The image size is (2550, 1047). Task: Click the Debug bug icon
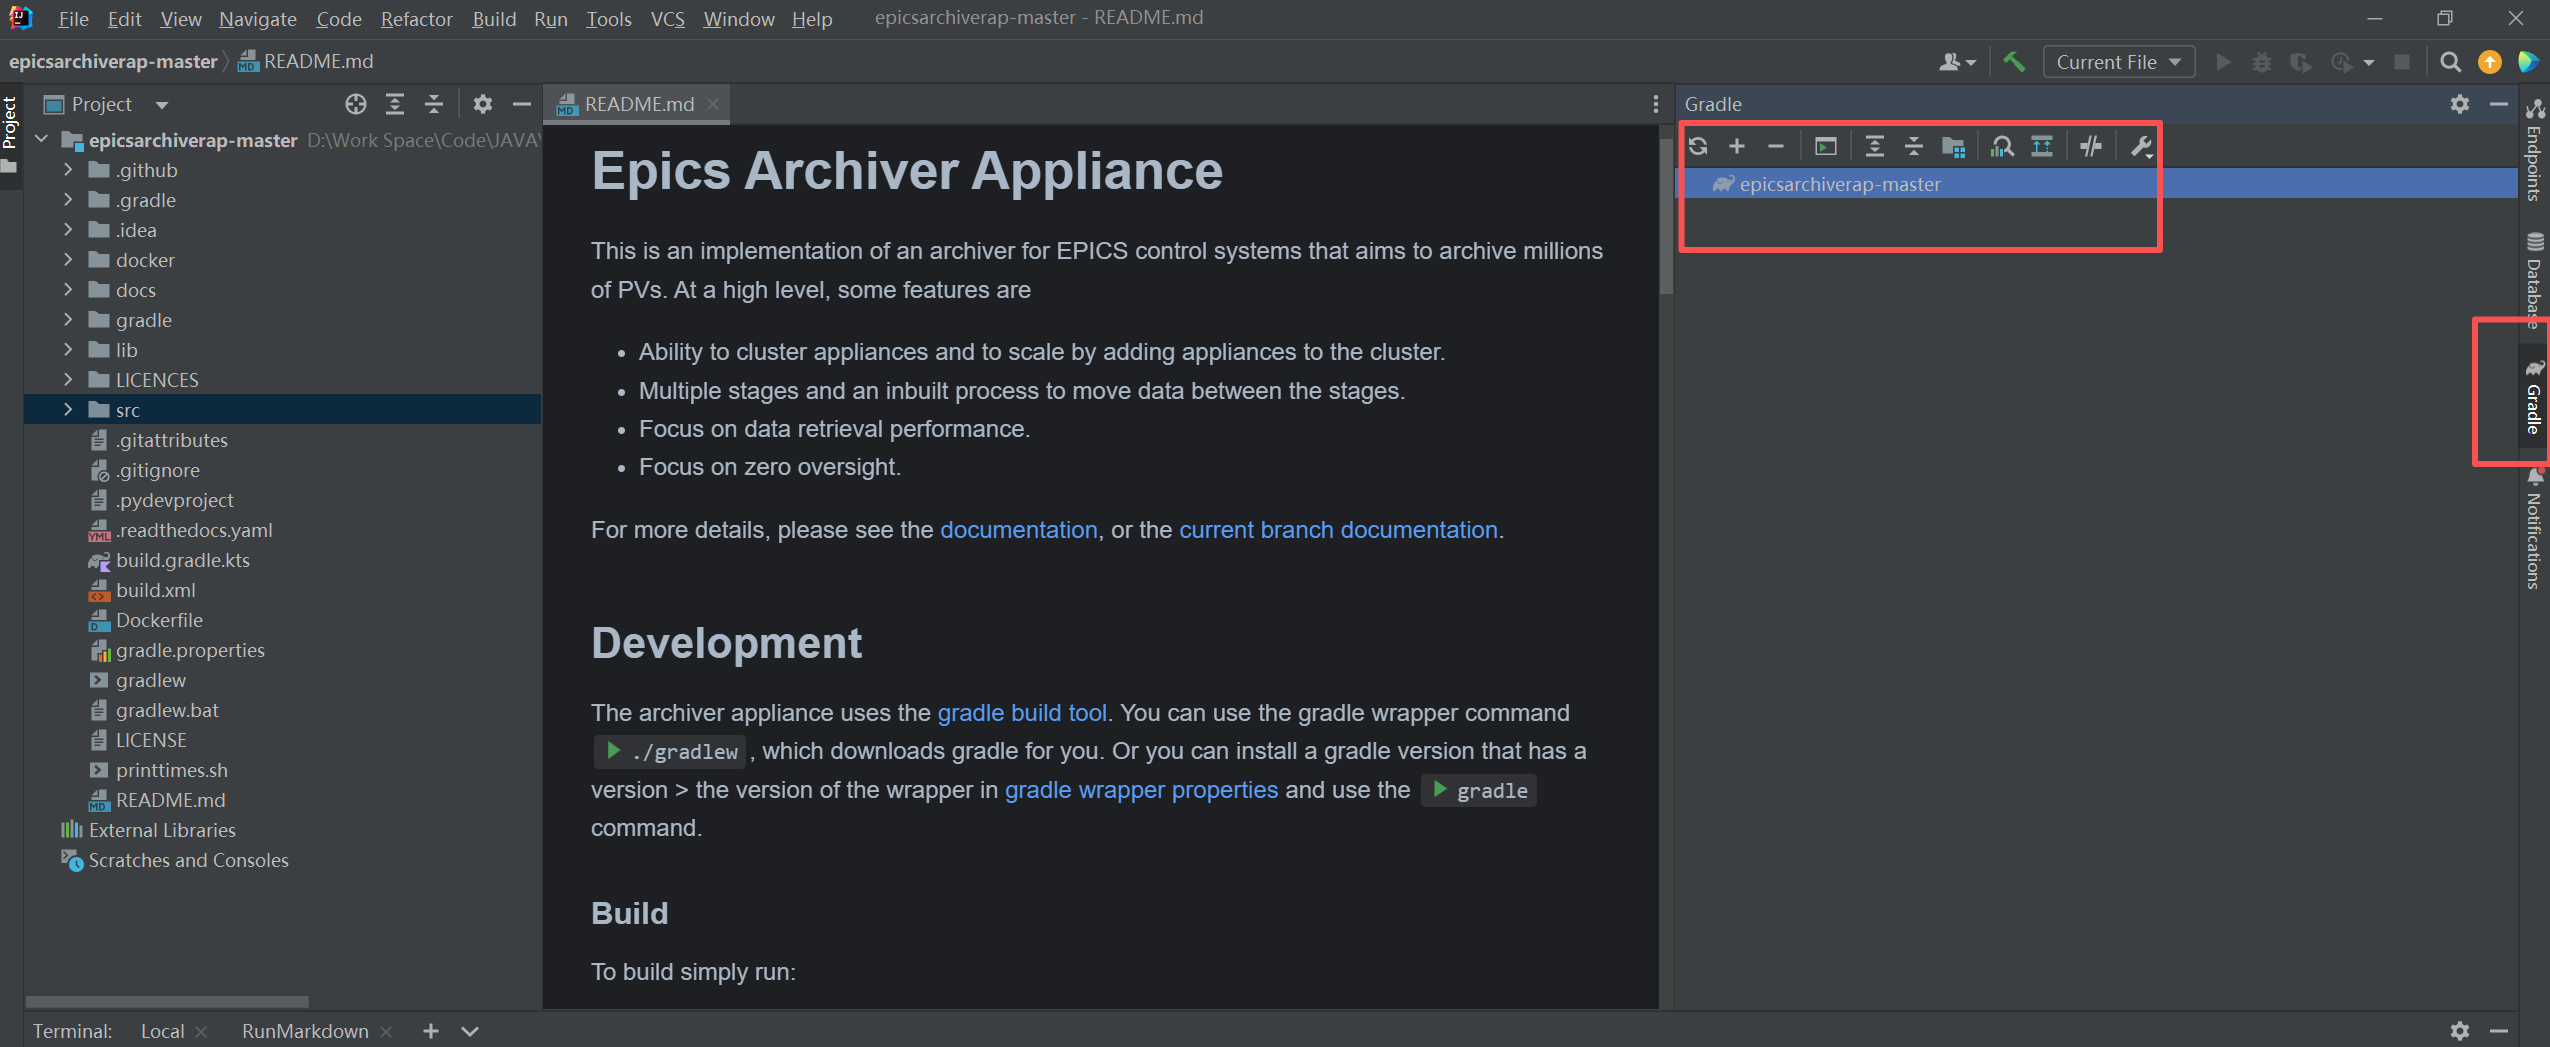click(x=2262, y=62)
